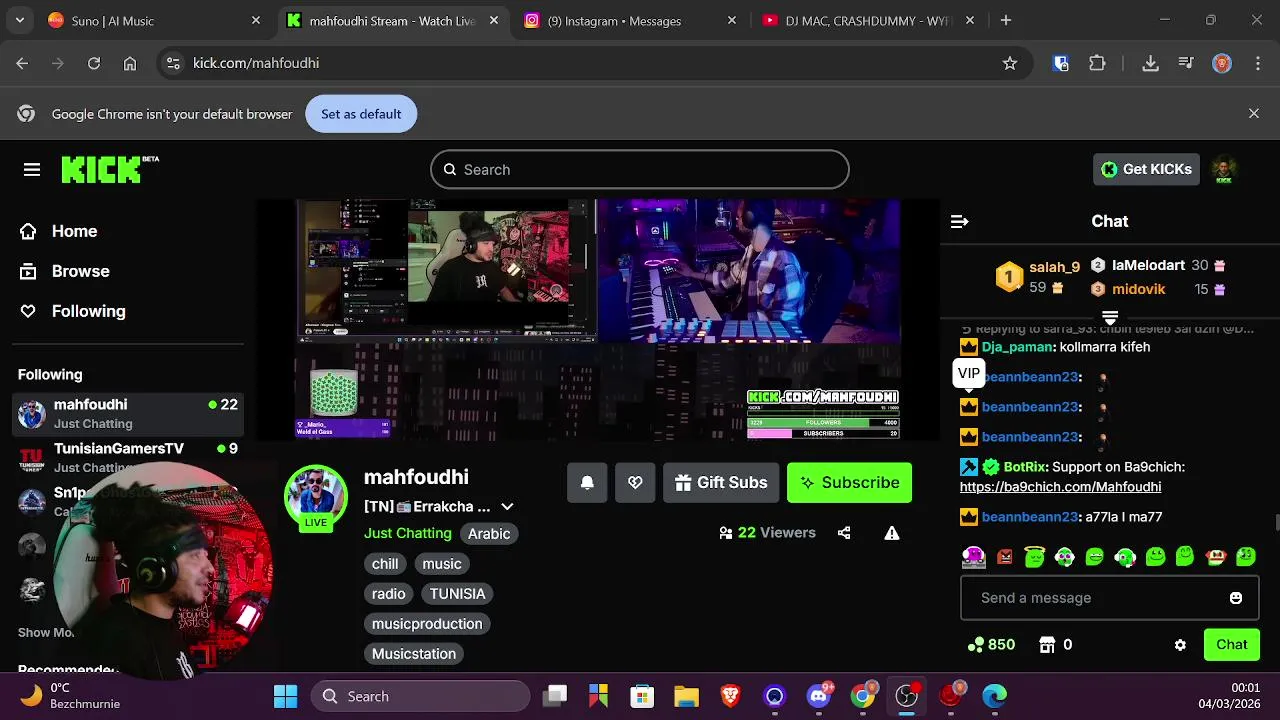Screen dimensions: 1280x720
Task: Click the Windows Start button
Action: (285, 696)
